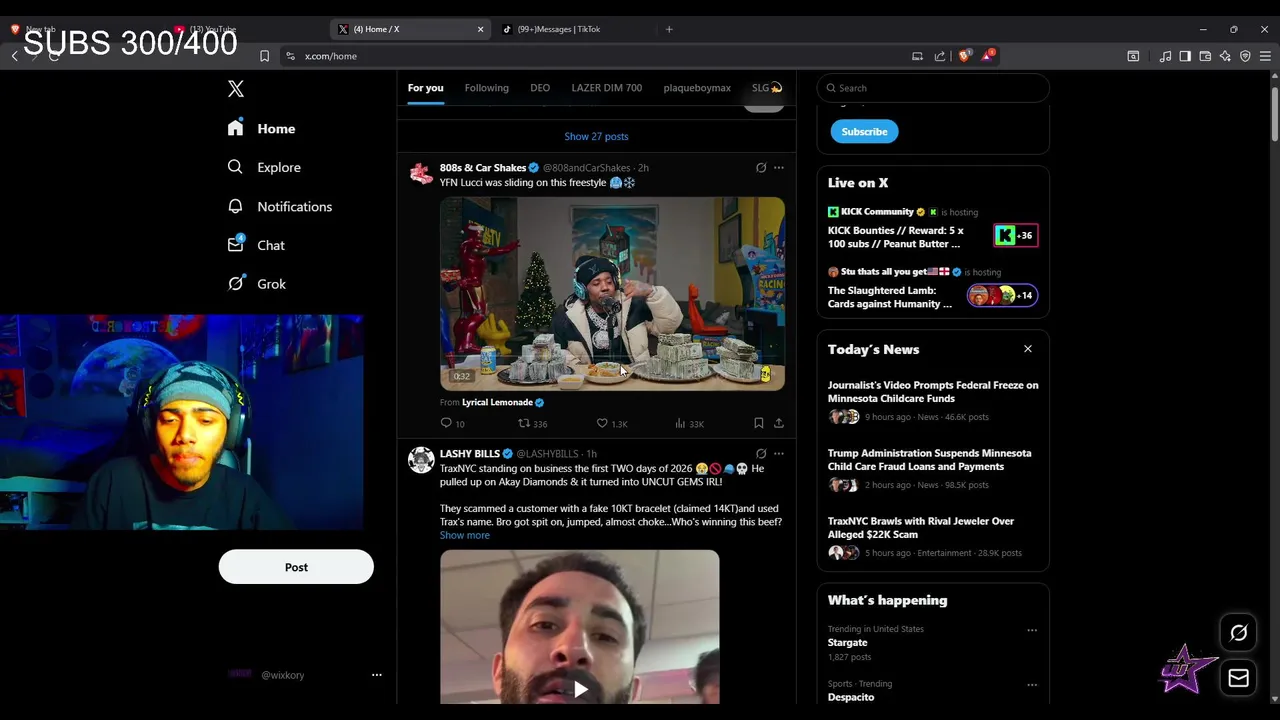Switch to the TikTok Messages browser tab
The width and height of the screenshot is (1280, 720).
pos(575,29)
